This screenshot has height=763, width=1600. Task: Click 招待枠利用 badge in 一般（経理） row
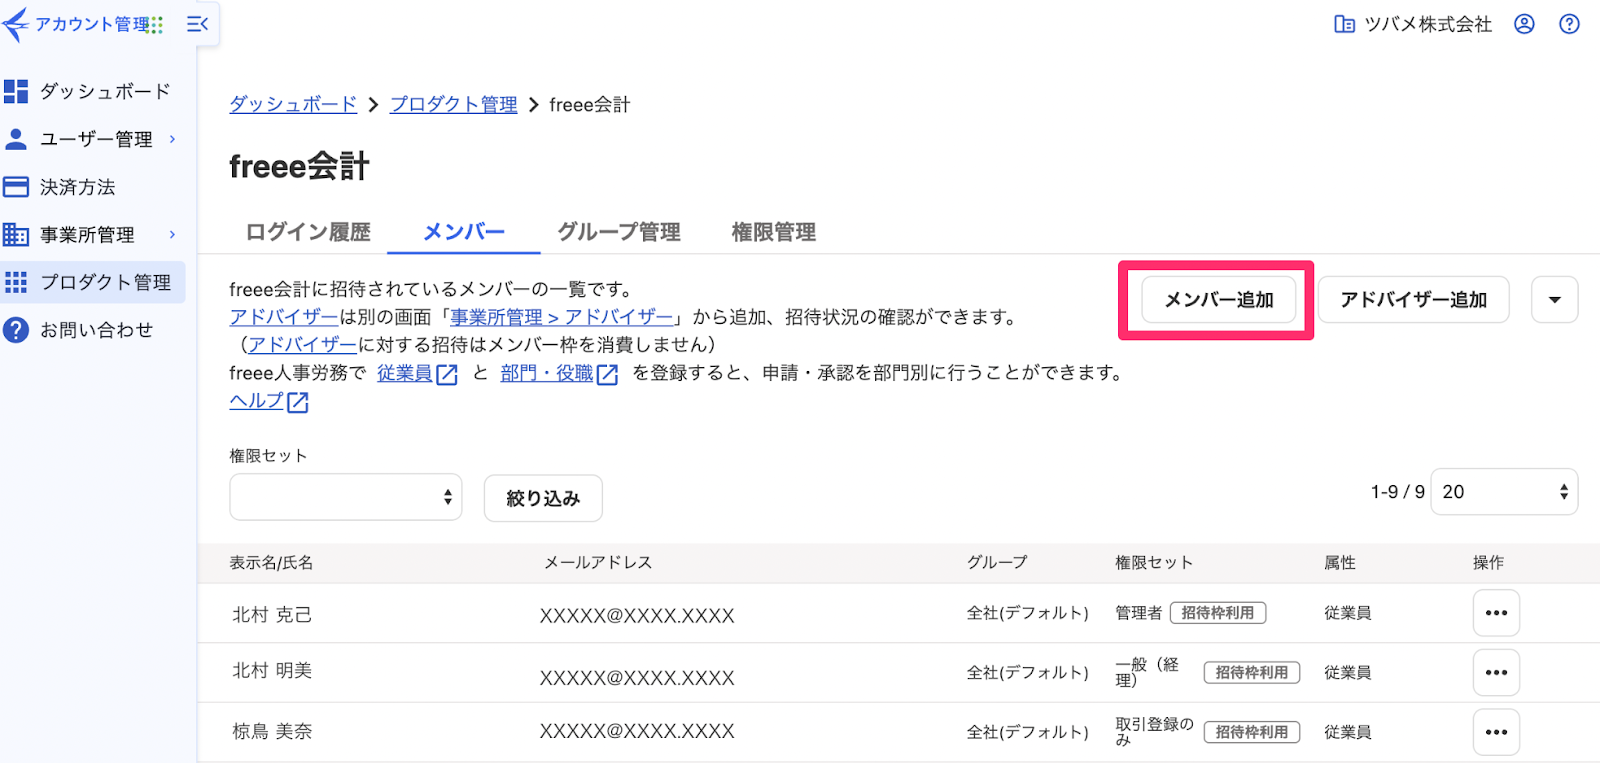coord(1252,673)
